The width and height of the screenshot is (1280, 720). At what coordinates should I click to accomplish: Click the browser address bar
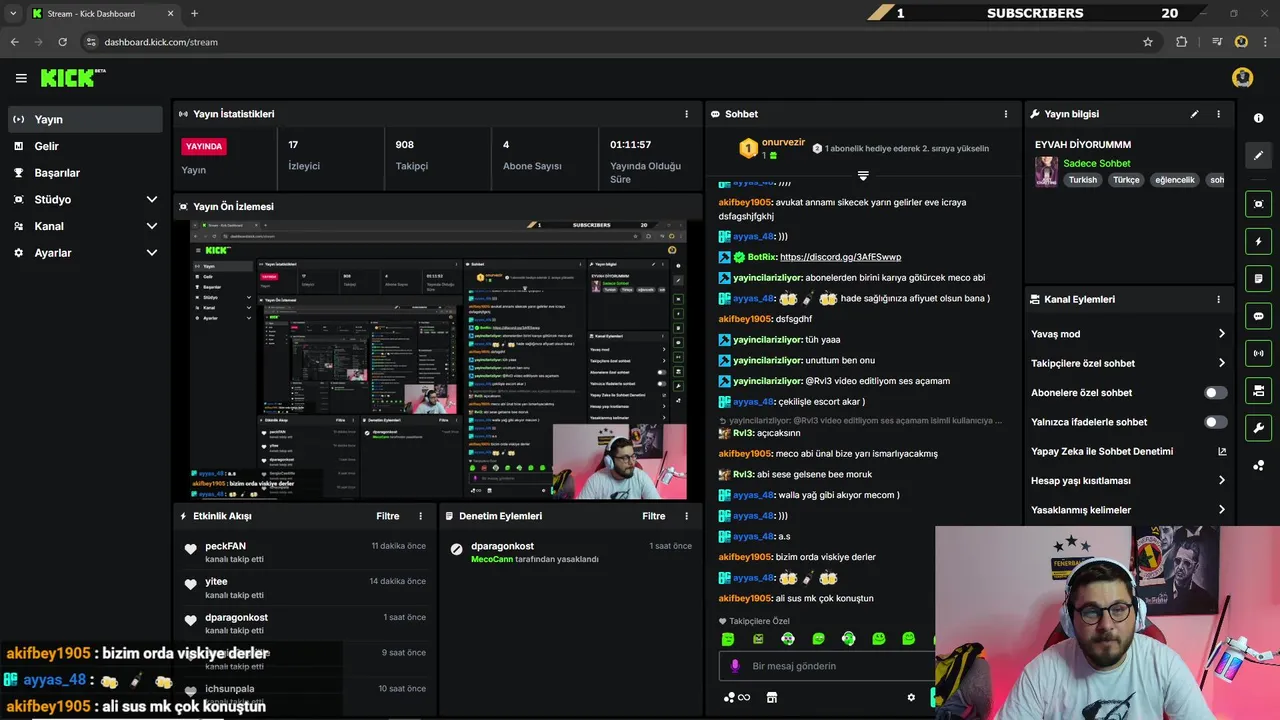click(x=610, y=42)
